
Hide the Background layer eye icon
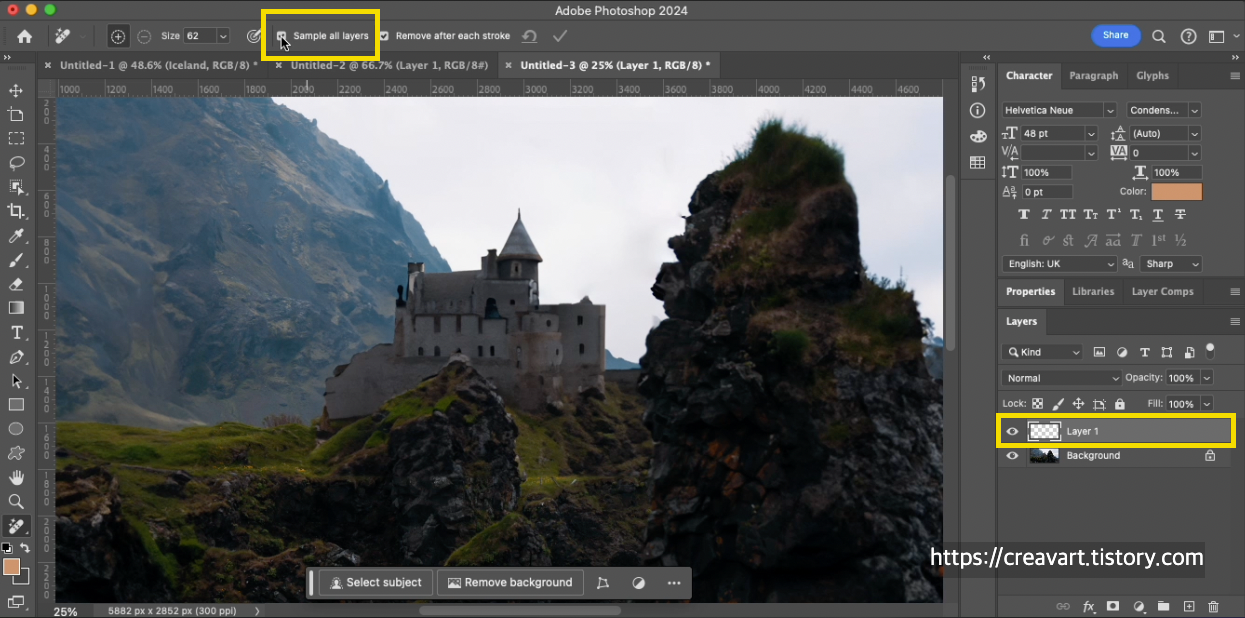(1012, 456)
